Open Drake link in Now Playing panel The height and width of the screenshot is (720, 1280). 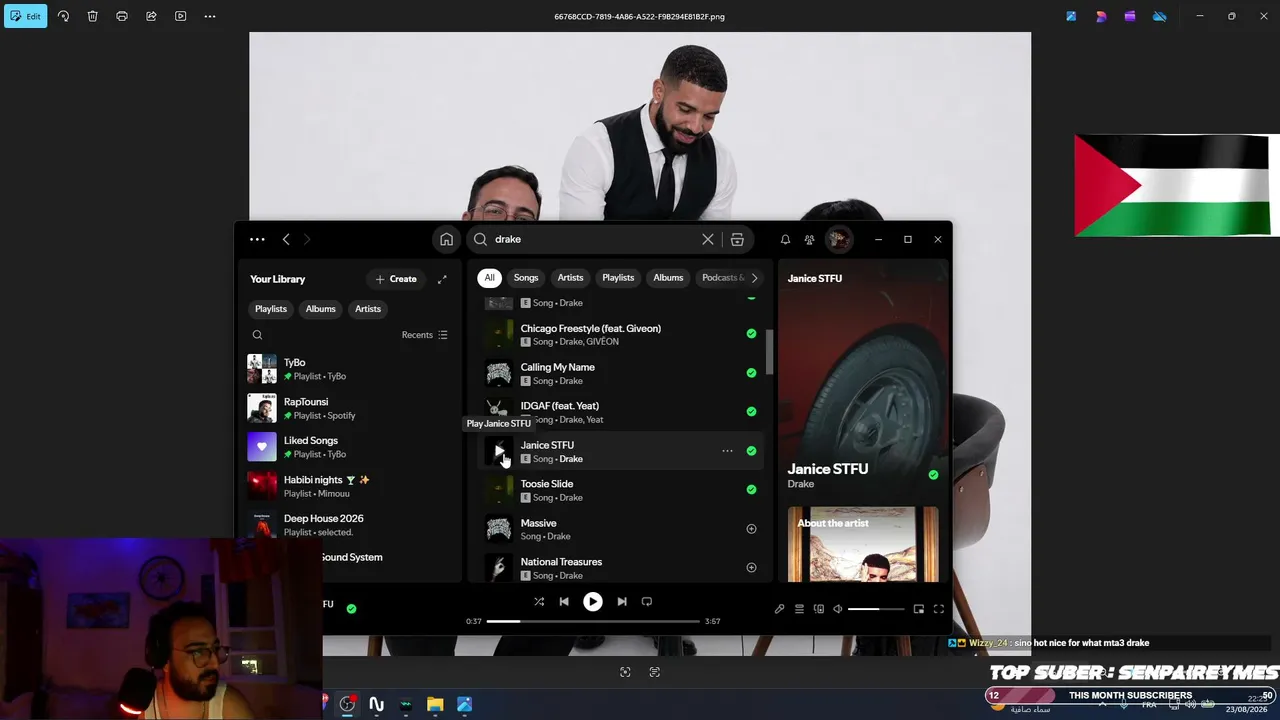tap(800, 484)
